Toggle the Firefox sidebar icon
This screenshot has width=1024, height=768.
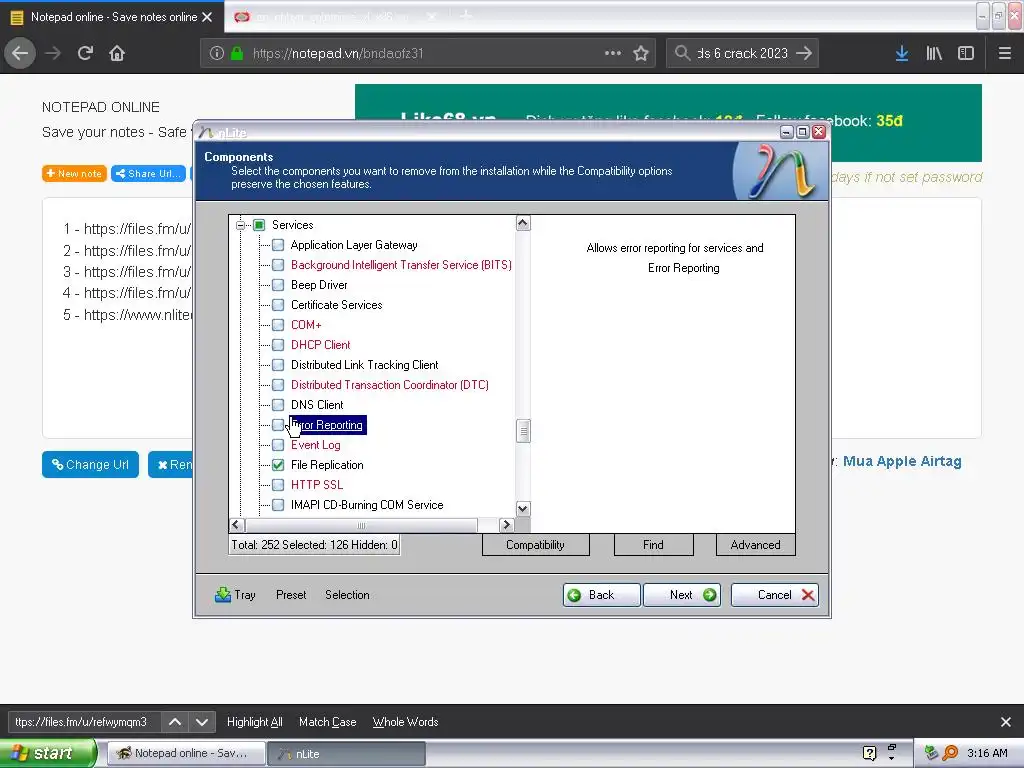pos(966,53)
